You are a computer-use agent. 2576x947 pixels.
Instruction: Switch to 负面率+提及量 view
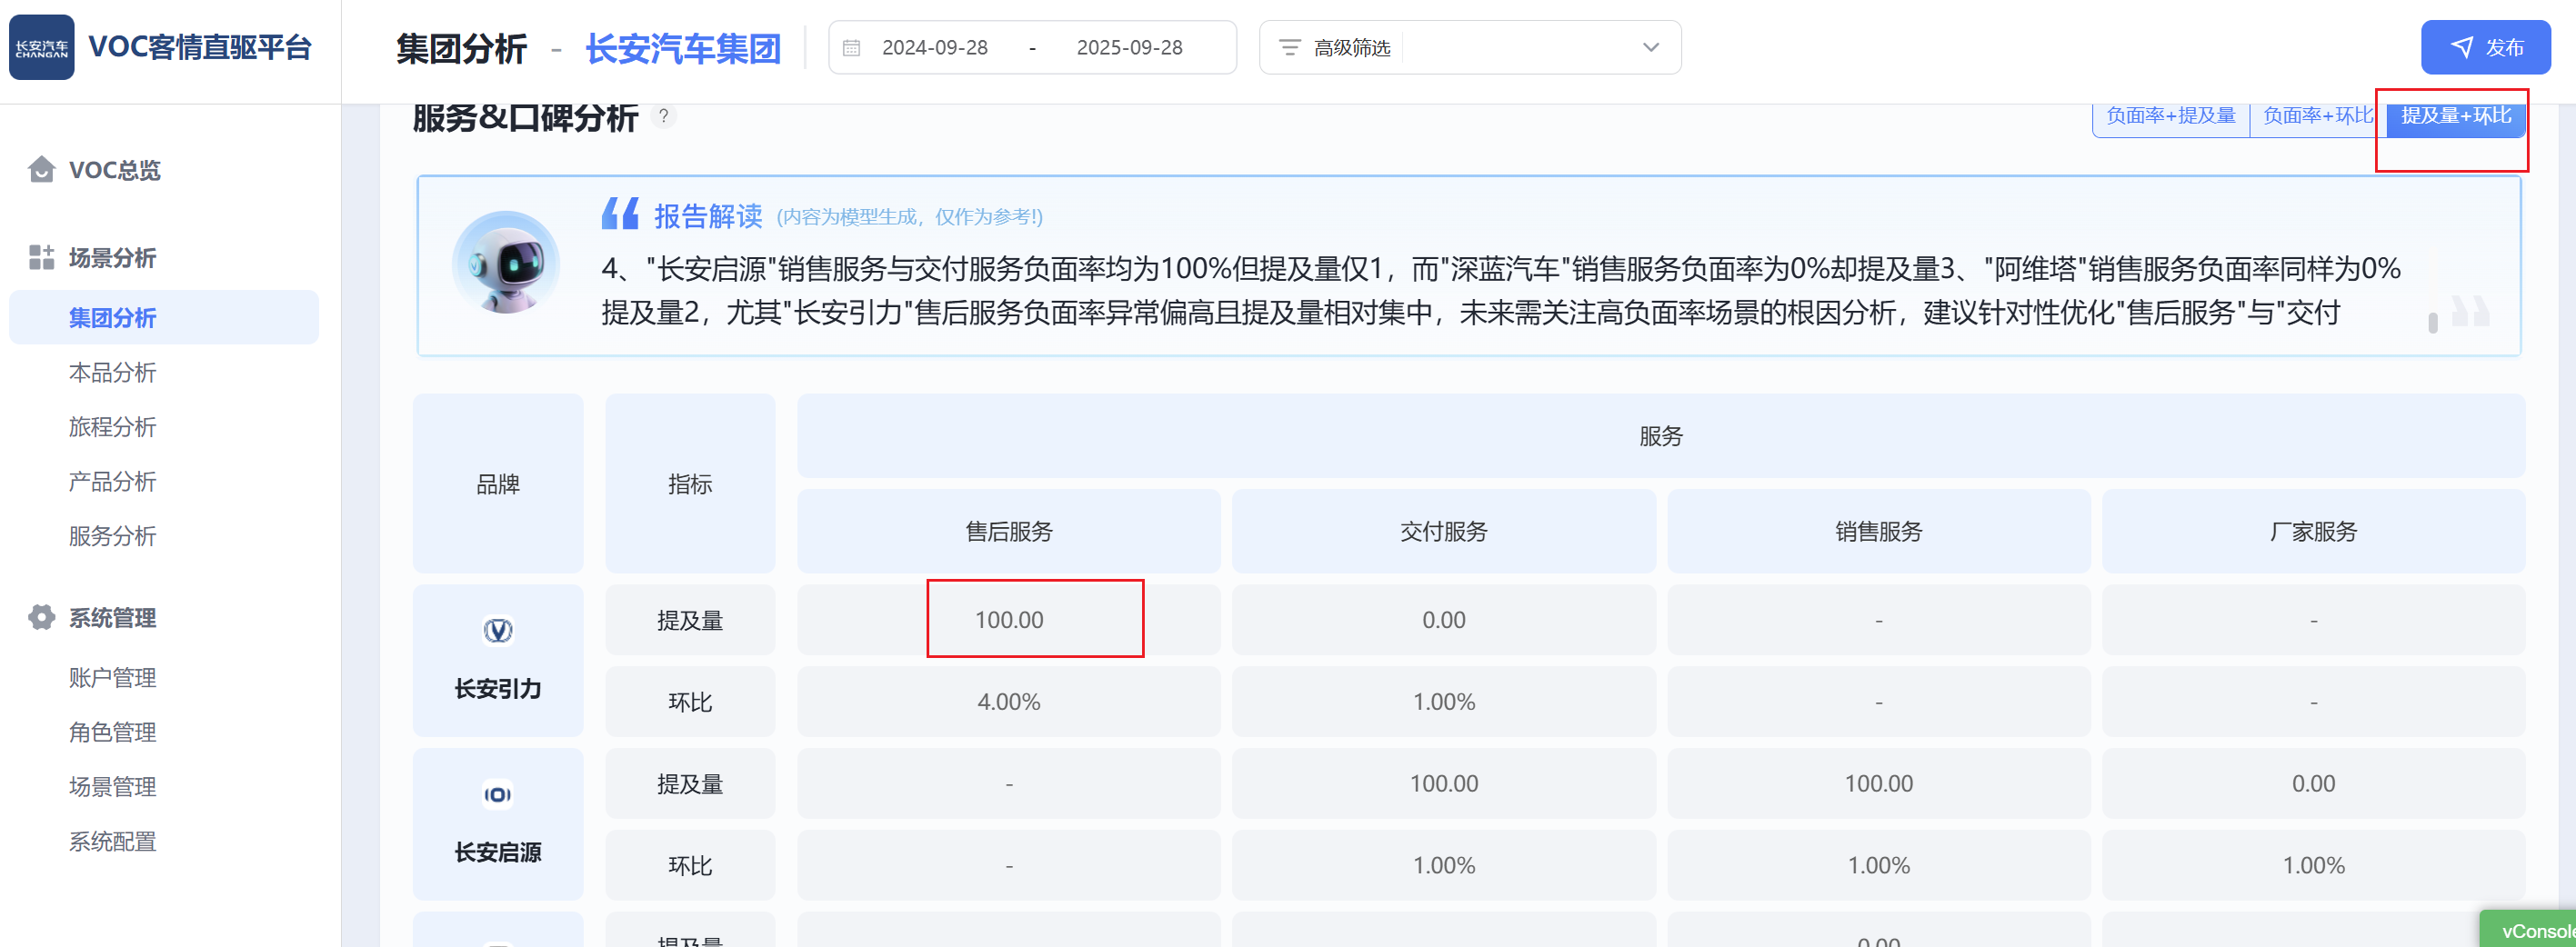coord(2170,116)
